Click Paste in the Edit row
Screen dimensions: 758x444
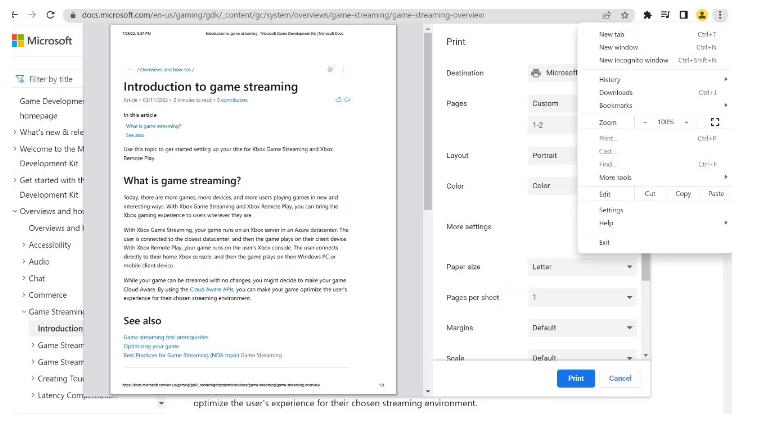point(716,193)
